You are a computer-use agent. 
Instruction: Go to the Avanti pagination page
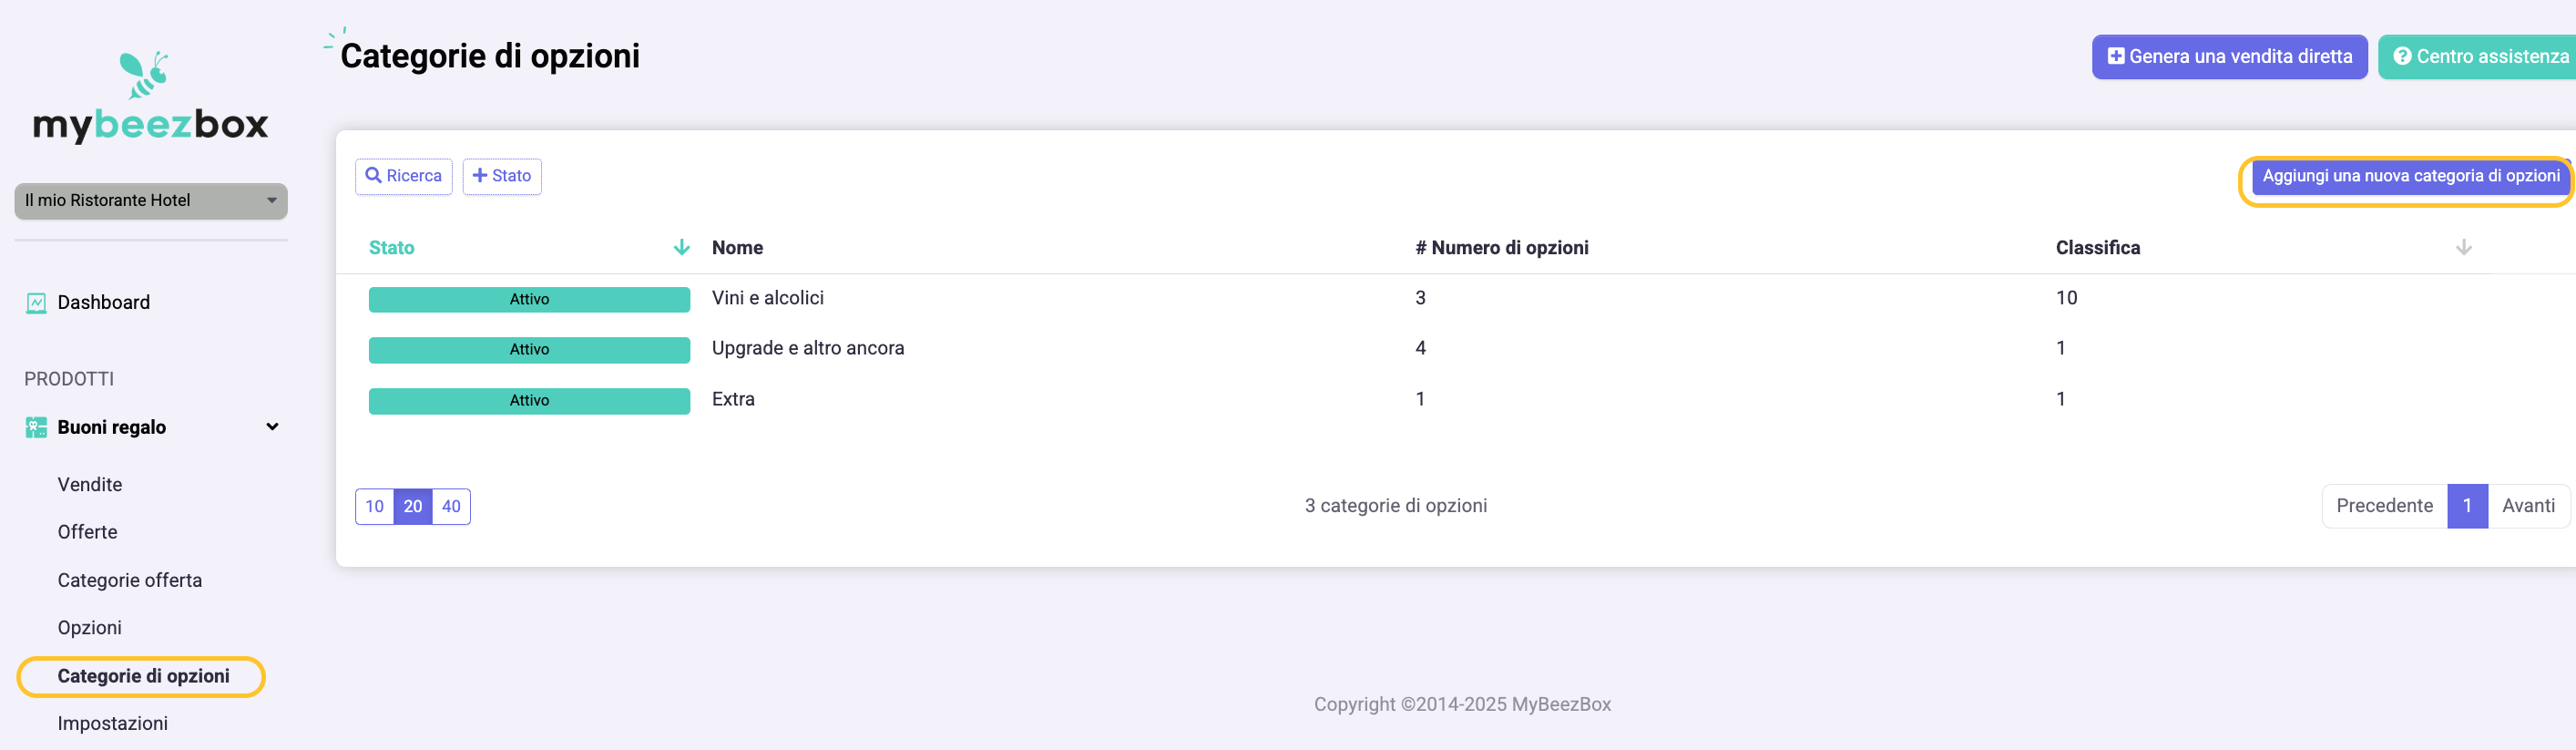tap(2527, 507)
